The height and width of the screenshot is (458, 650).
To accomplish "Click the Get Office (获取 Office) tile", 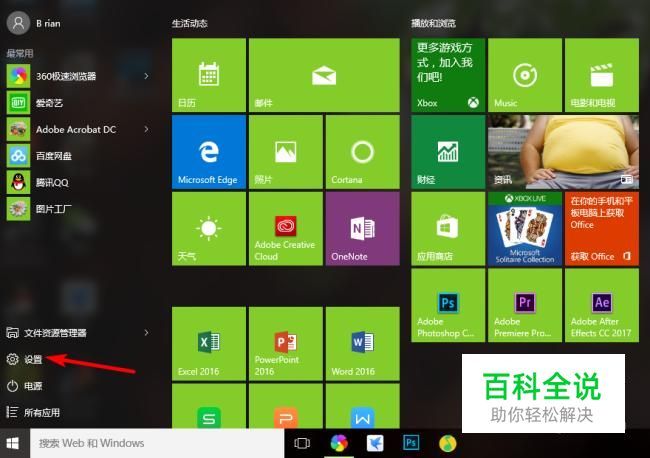I will pos(602,228).
